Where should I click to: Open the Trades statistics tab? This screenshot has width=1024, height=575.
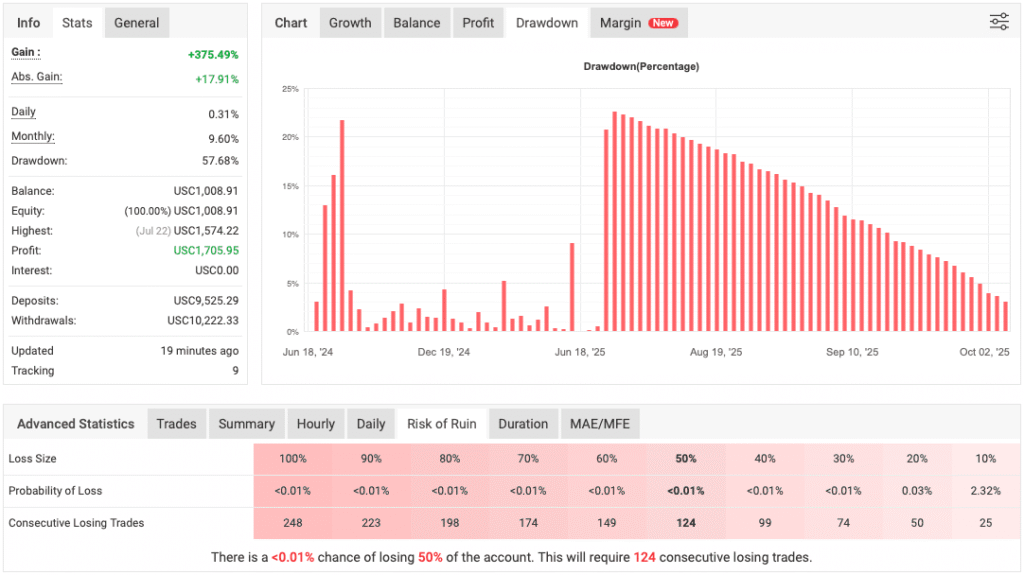pos(176,424)
